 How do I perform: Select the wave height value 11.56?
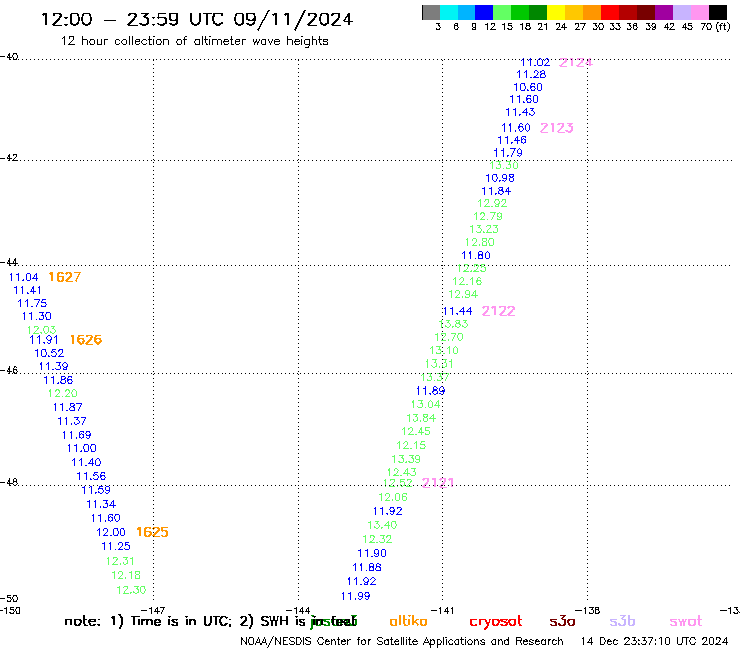92,476
